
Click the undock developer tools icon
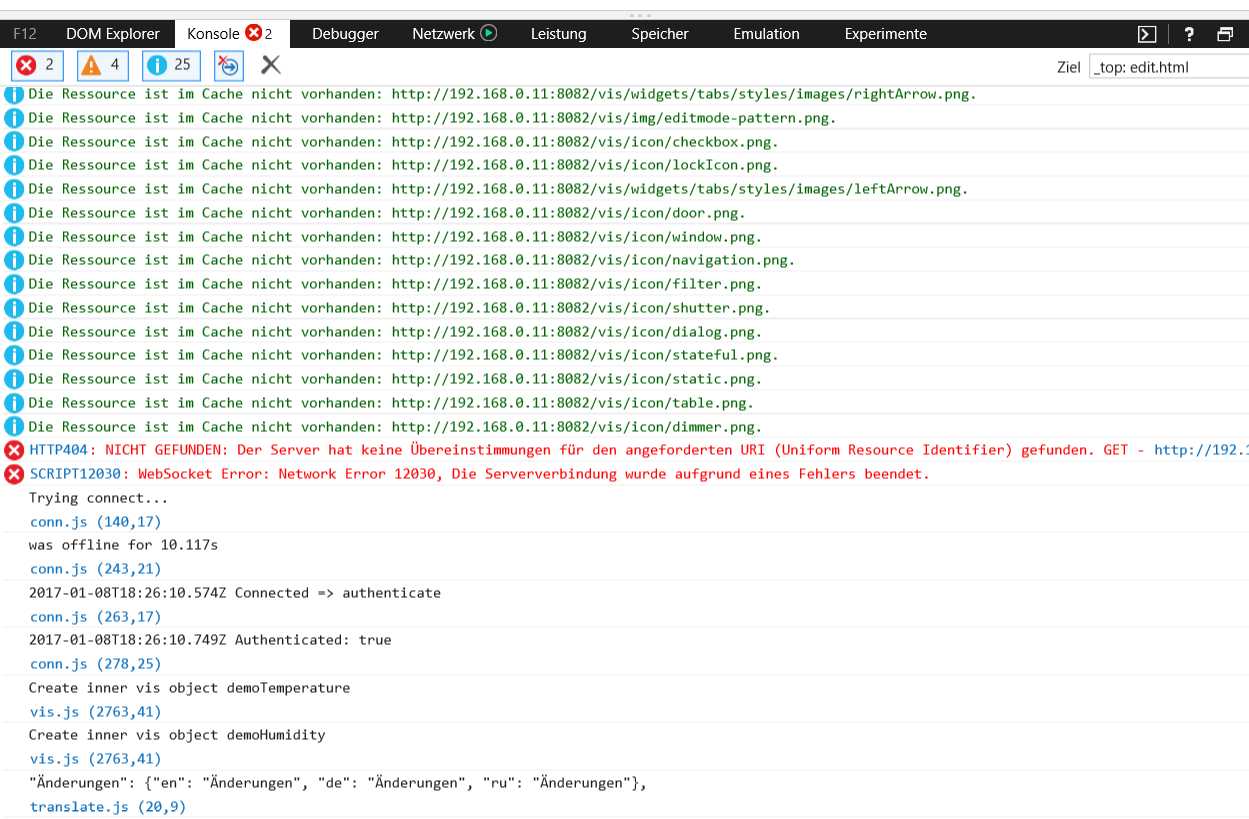(1225, 34)
